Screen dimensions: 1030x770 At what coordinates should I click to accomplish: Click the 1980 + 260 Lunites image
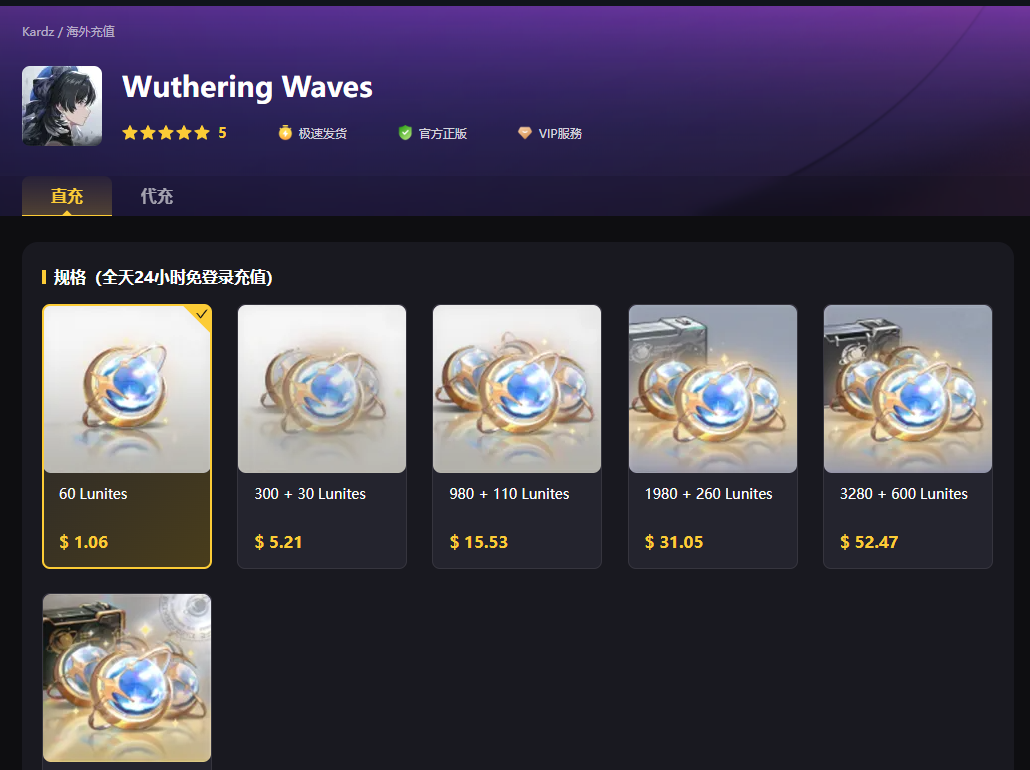point(713,389)
